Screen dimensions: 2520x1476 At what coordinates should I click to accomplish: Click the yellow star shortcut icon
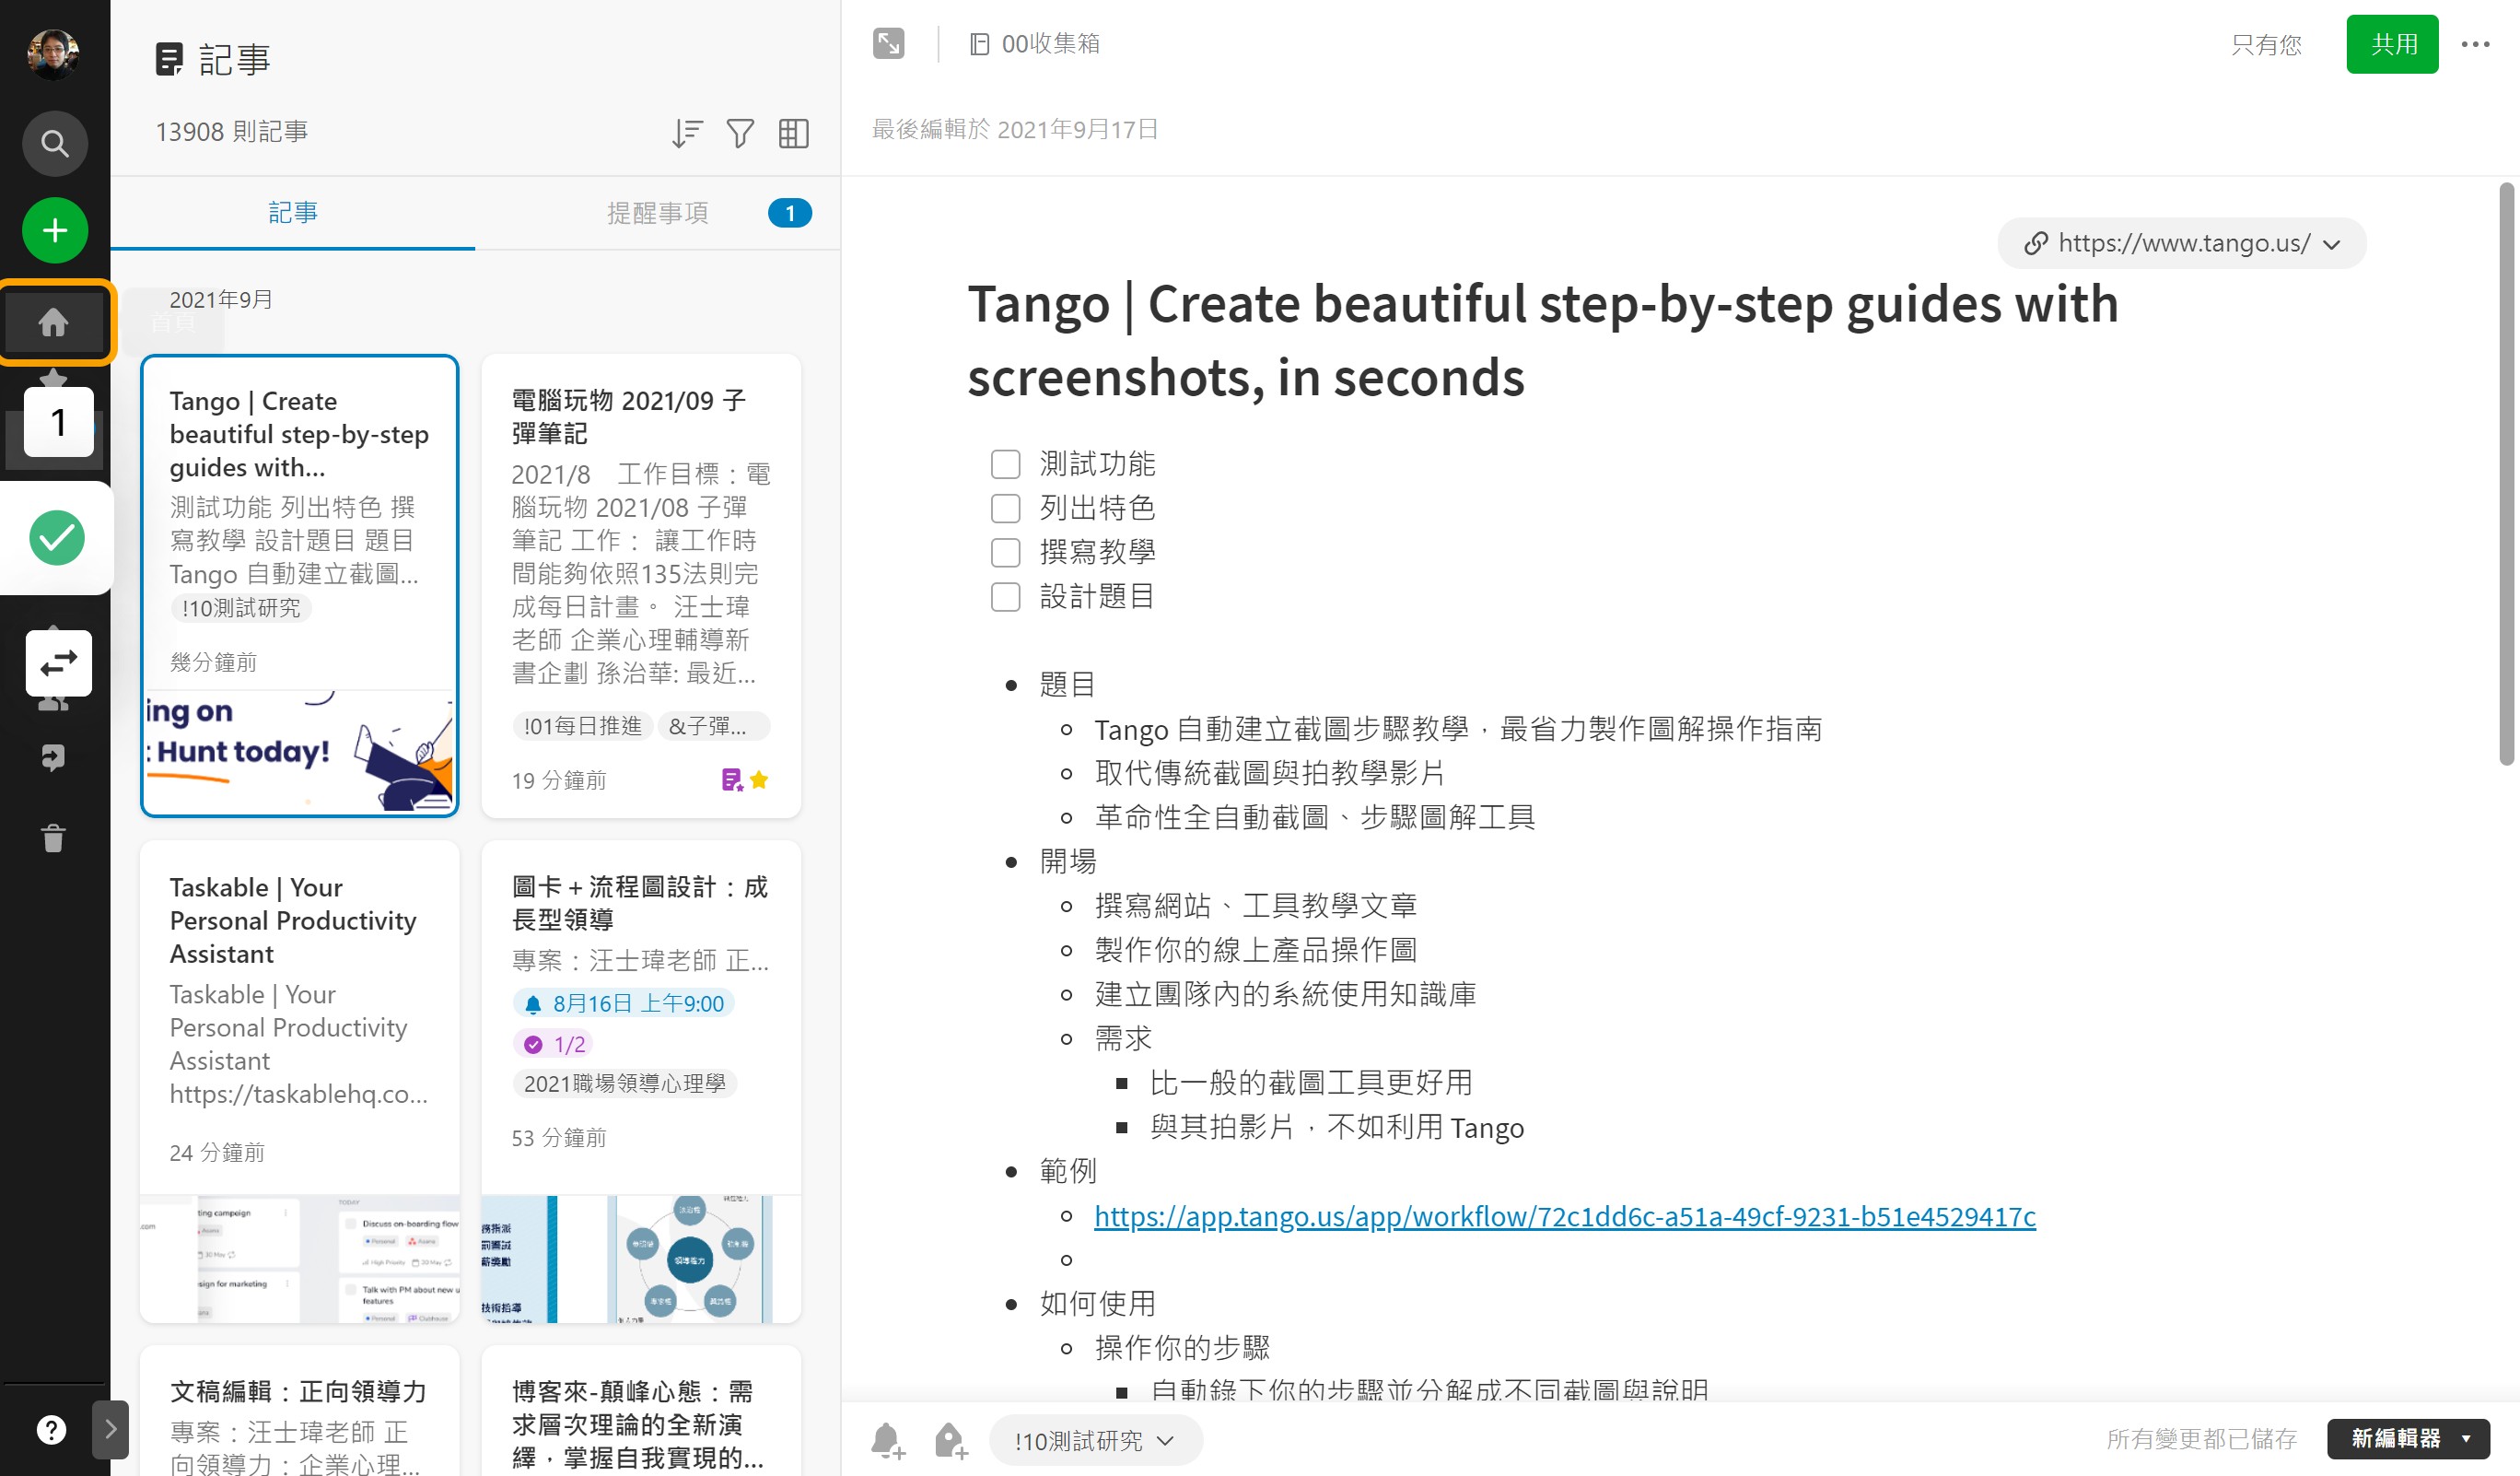760,780
